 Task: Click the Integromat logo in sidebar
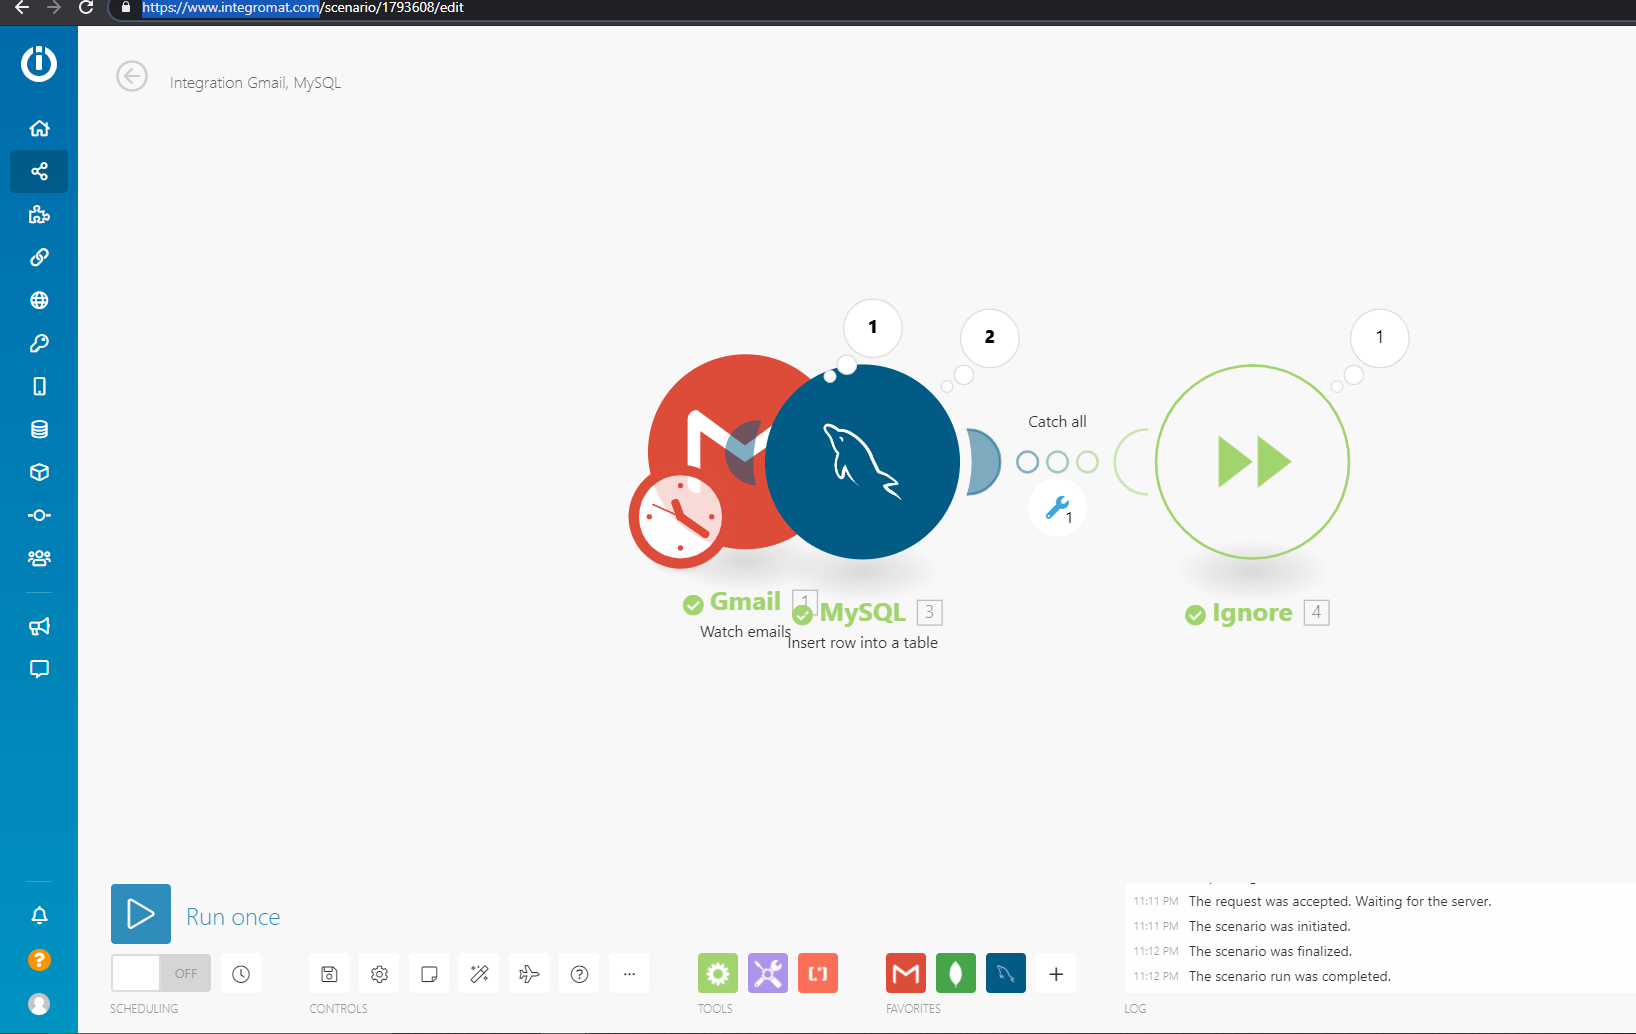click(x=39, y=64)
